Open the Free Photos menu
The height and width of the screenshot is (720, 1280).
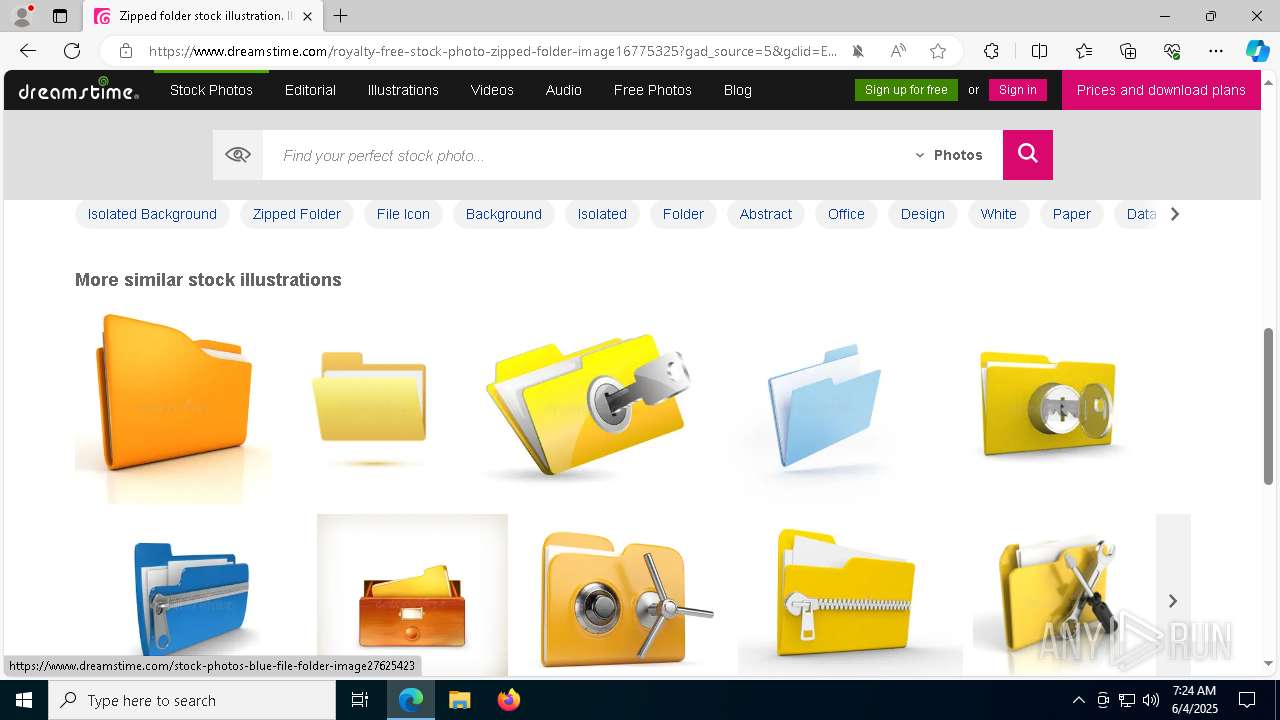coord(653,90)
